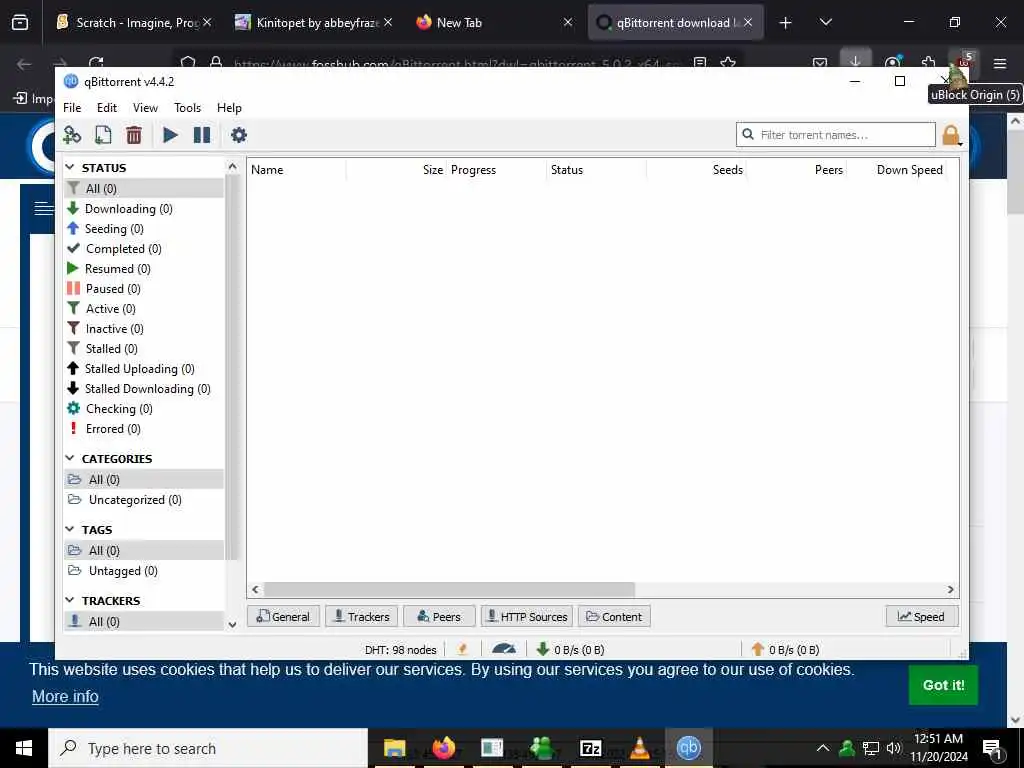Open the Peers details tab

439,616
